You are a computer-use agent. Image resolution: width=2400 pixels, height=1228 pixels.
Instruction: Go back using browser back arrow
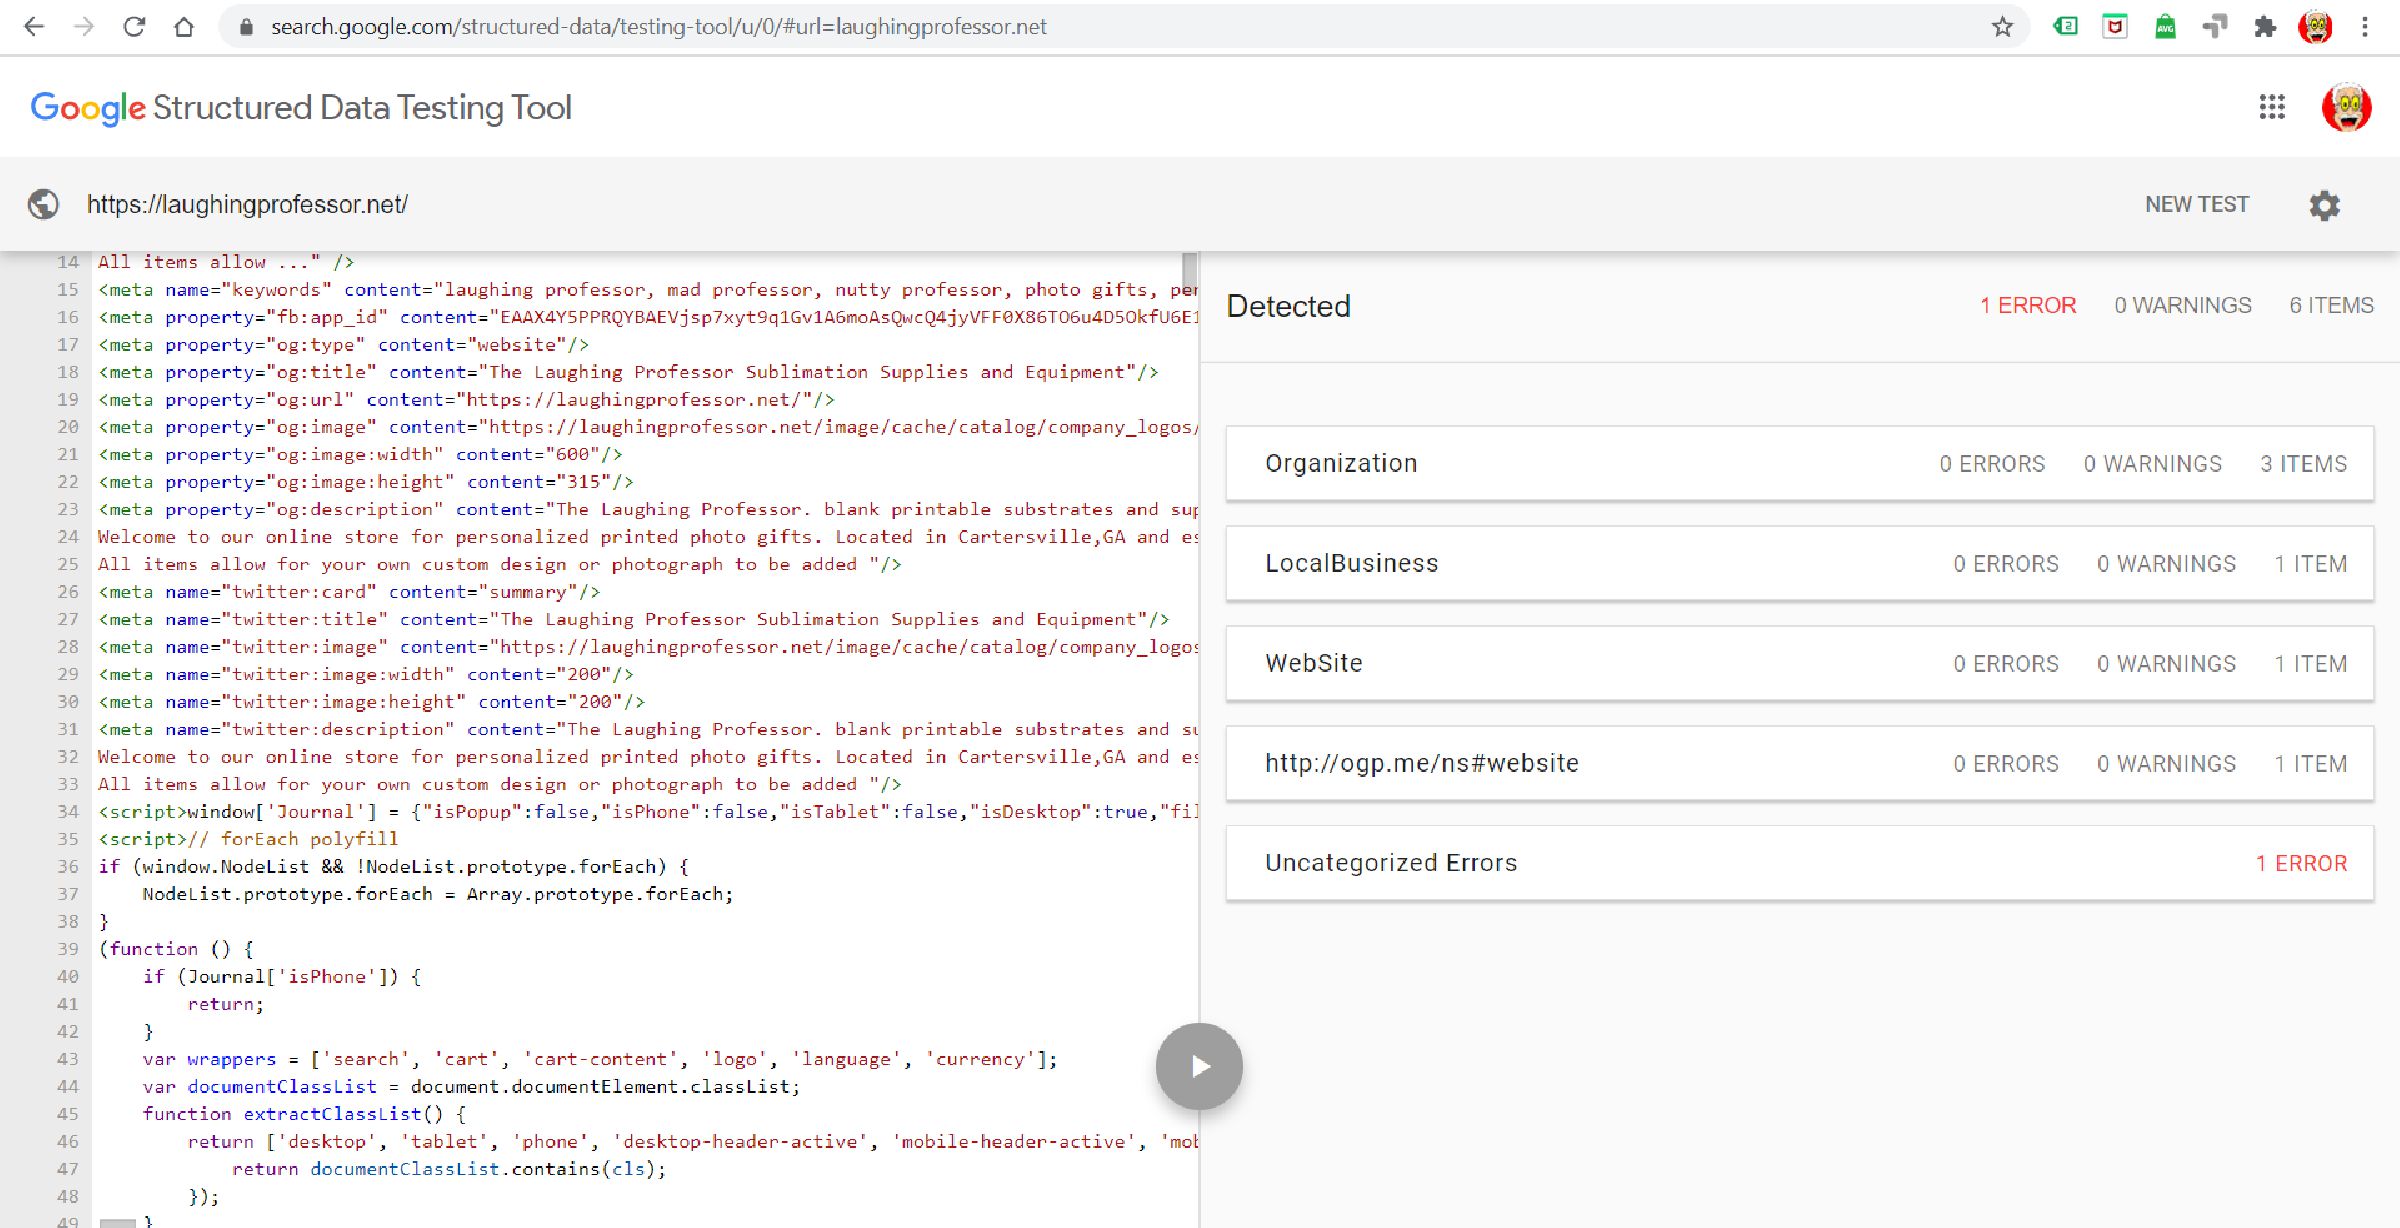(34, 27)
